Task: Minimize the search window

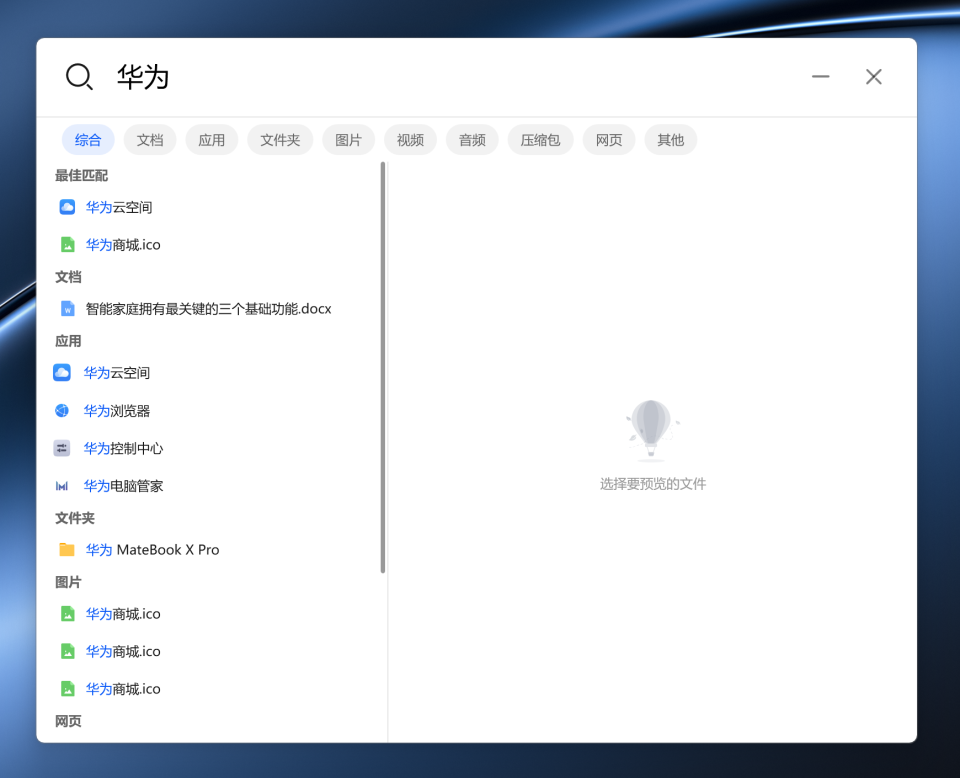Action: click(x=820, y=77)
